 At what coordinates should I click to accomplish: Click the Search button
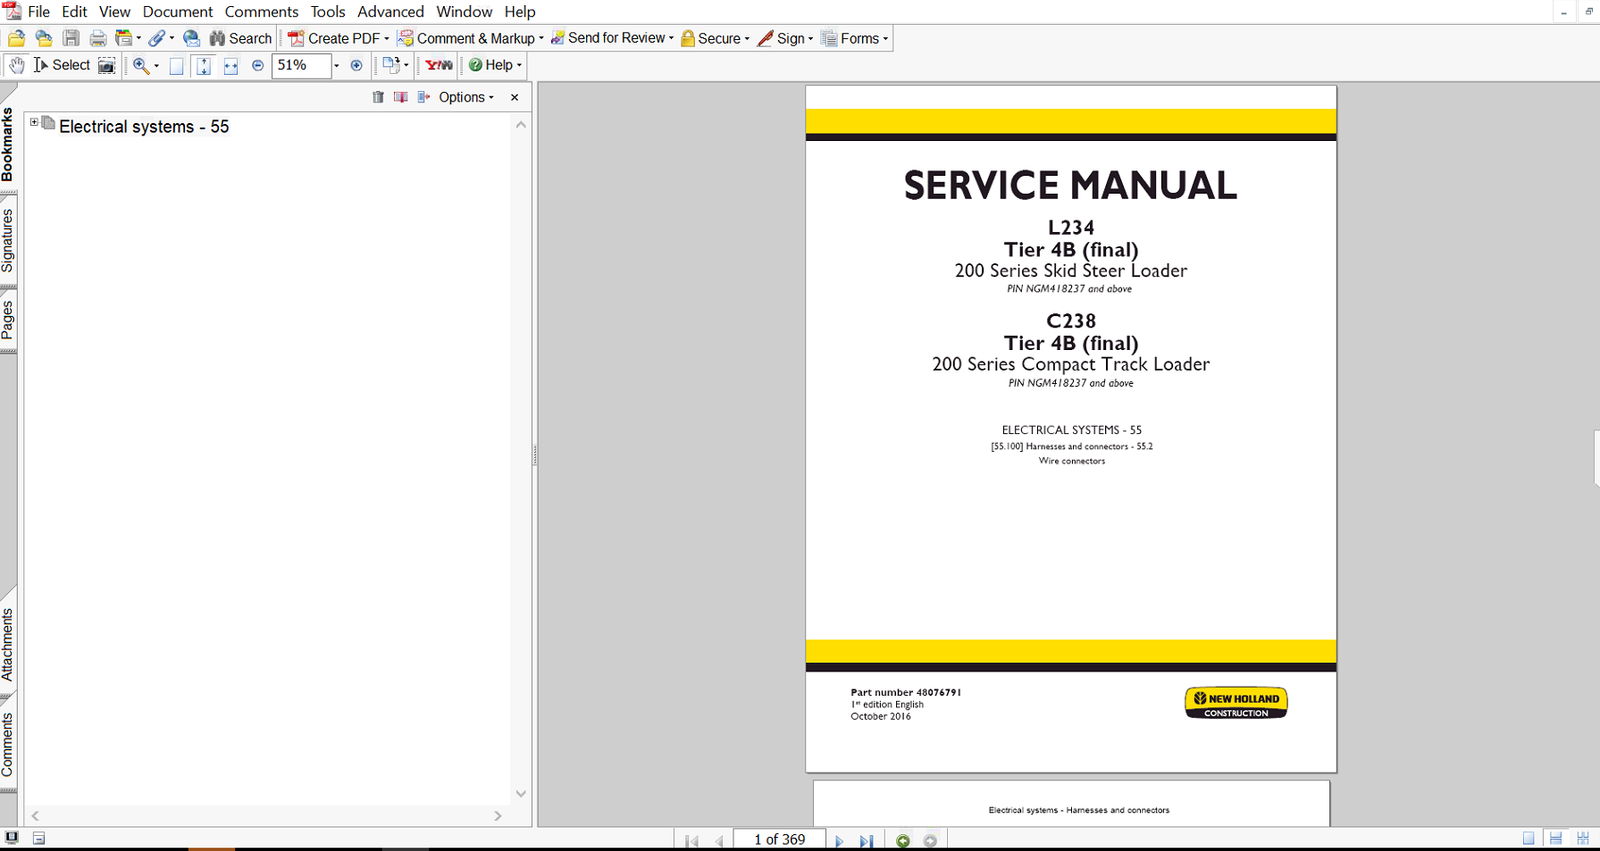240,38
